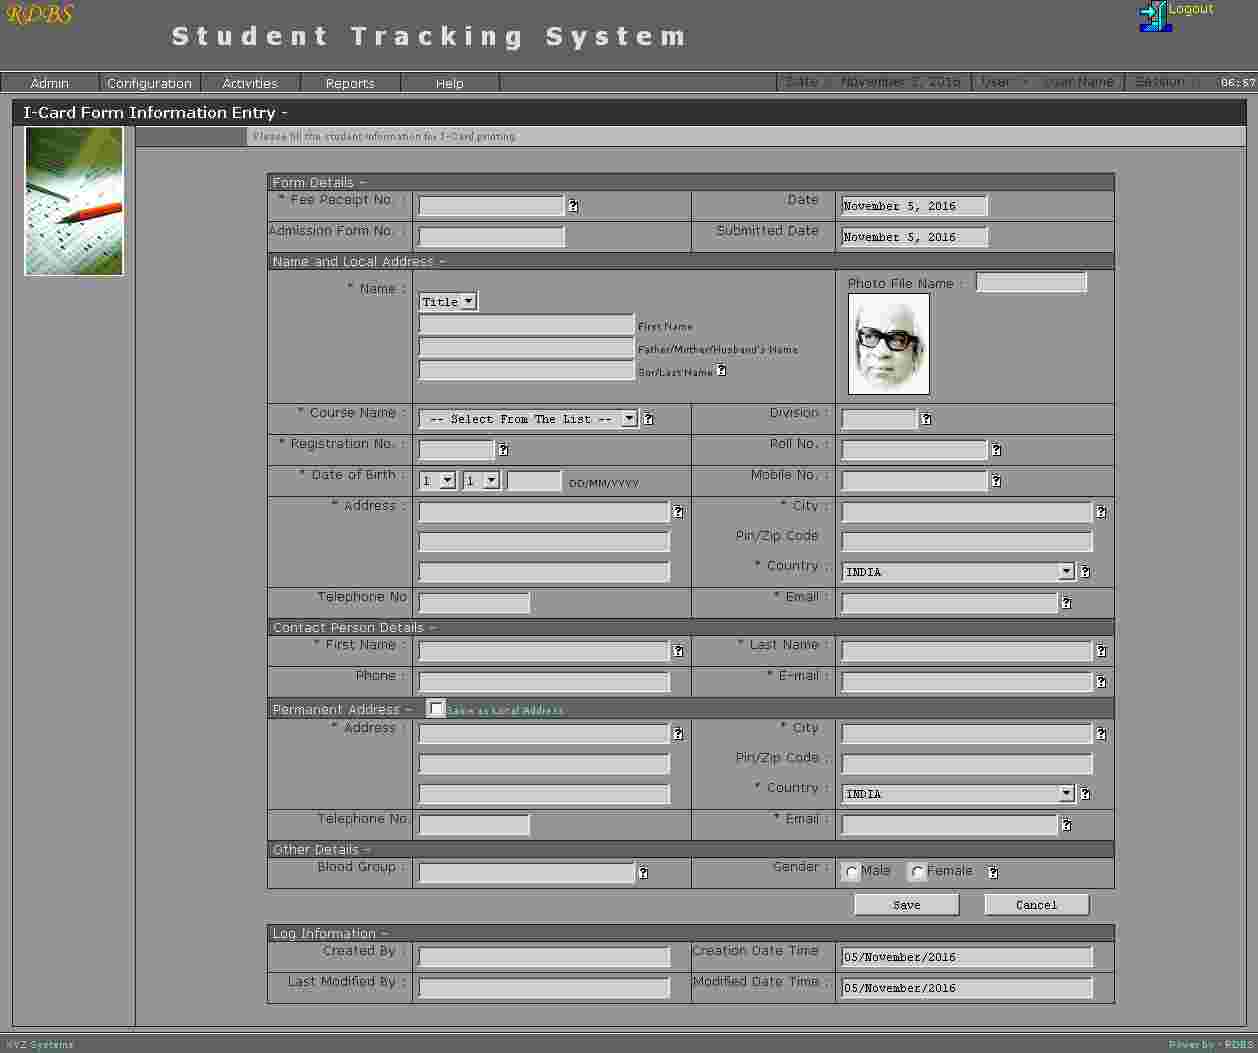This screenshot has height=1053, width=1258.
Task: Open the birth day dropdown
Action: [437, 481]
